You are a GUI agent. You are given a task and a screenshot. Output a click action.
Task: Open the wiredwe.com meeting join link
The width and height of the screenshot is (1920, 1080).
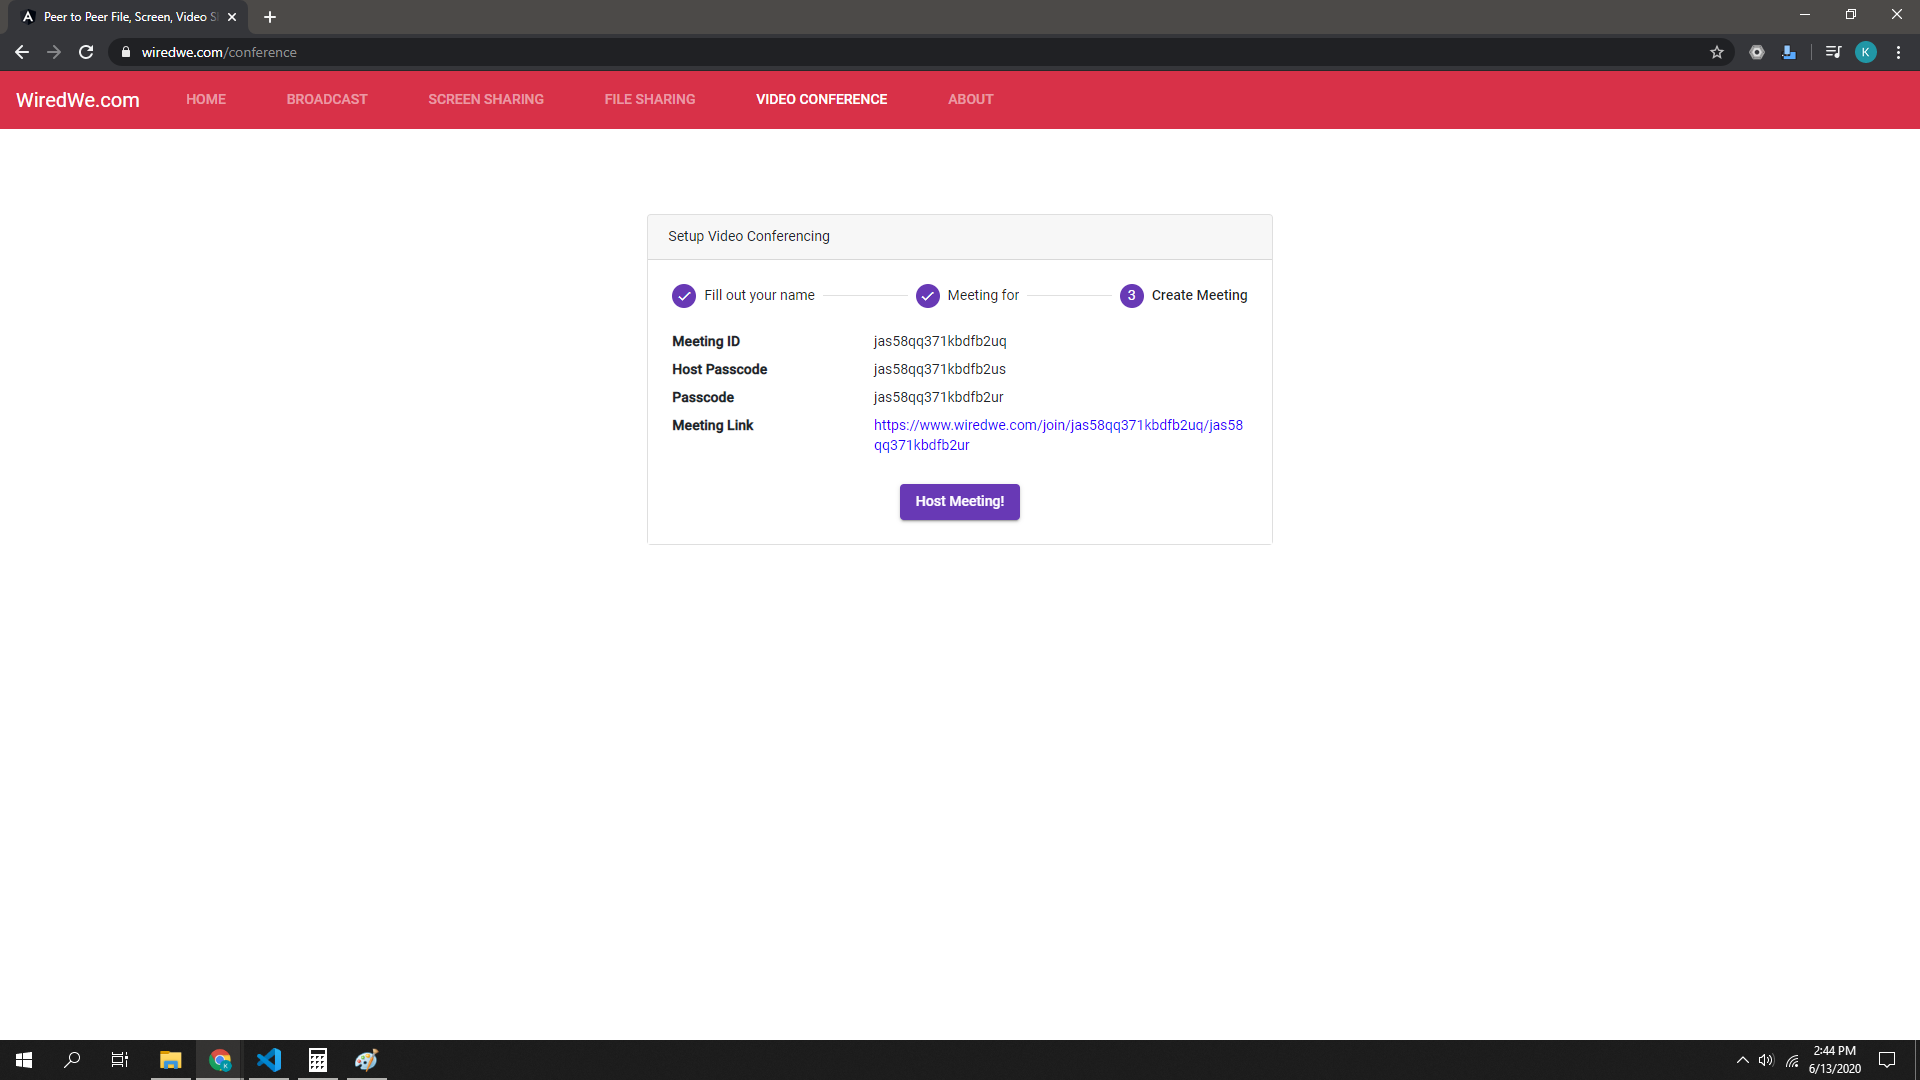click(1057, 426)
